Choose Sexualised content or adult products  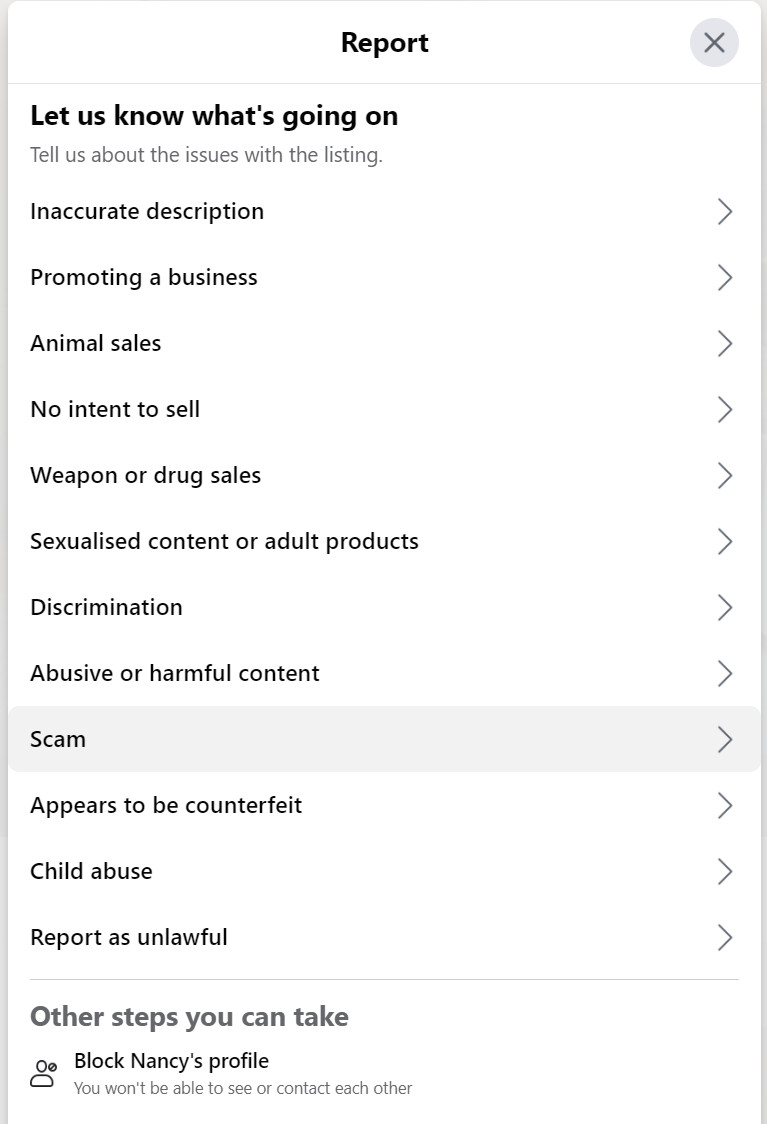coord(224,542)
